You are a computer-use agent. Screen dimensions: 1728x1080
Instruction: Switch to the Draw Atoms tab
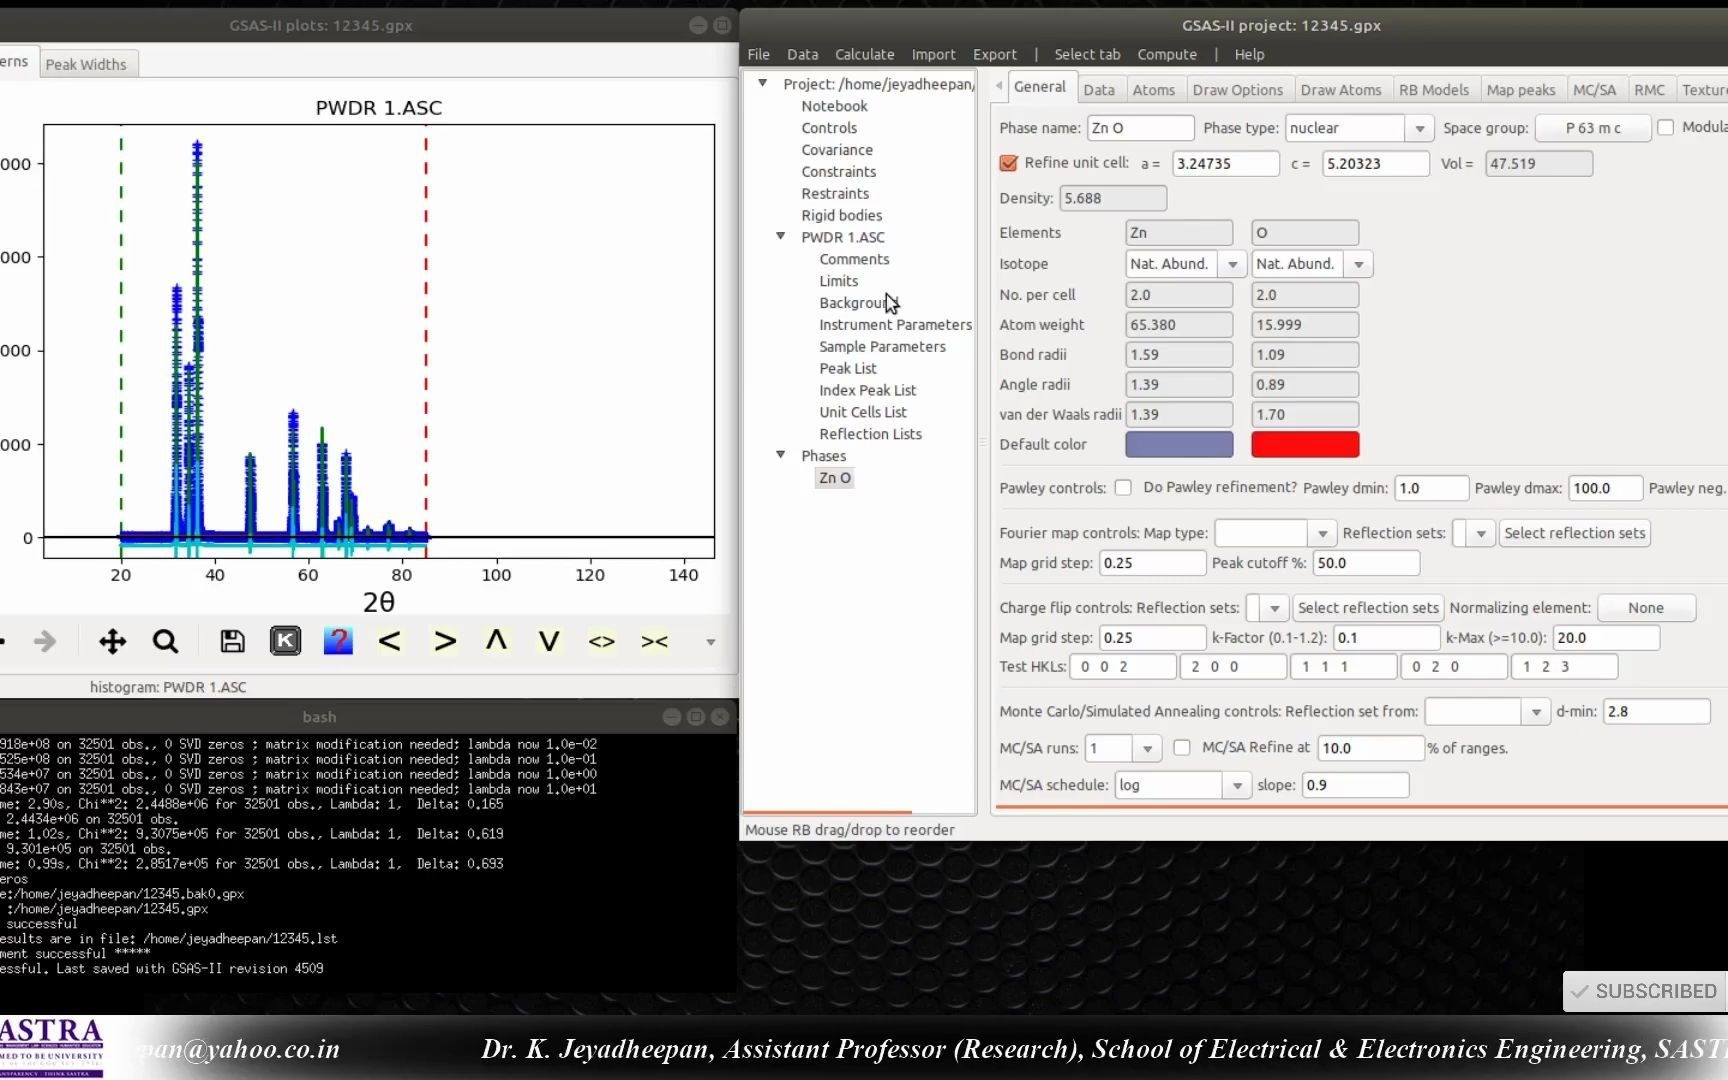[x=1341, y=89]
